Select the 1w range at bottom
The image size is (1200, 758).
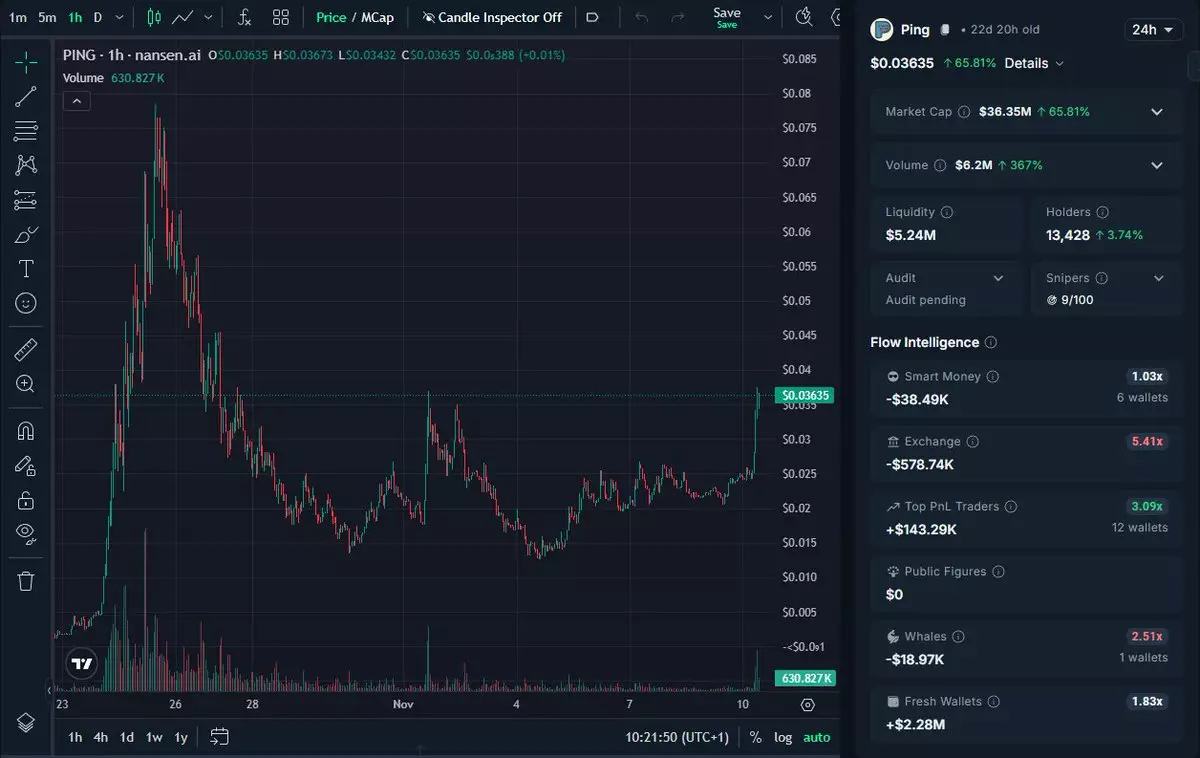[x=154, y=737]
